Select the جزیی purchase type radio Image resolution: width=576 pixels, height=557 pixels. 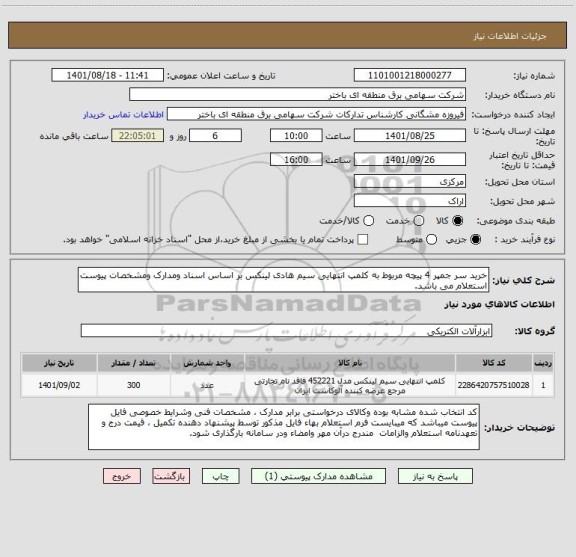(x=476, y=240)
